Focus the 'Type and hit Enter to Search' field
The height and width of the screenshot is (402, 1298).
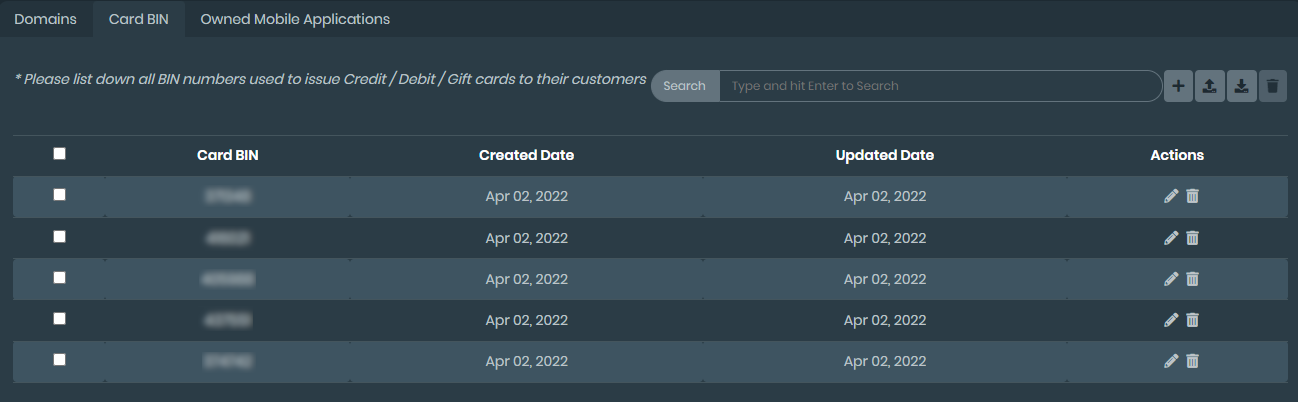click(940, 86)
